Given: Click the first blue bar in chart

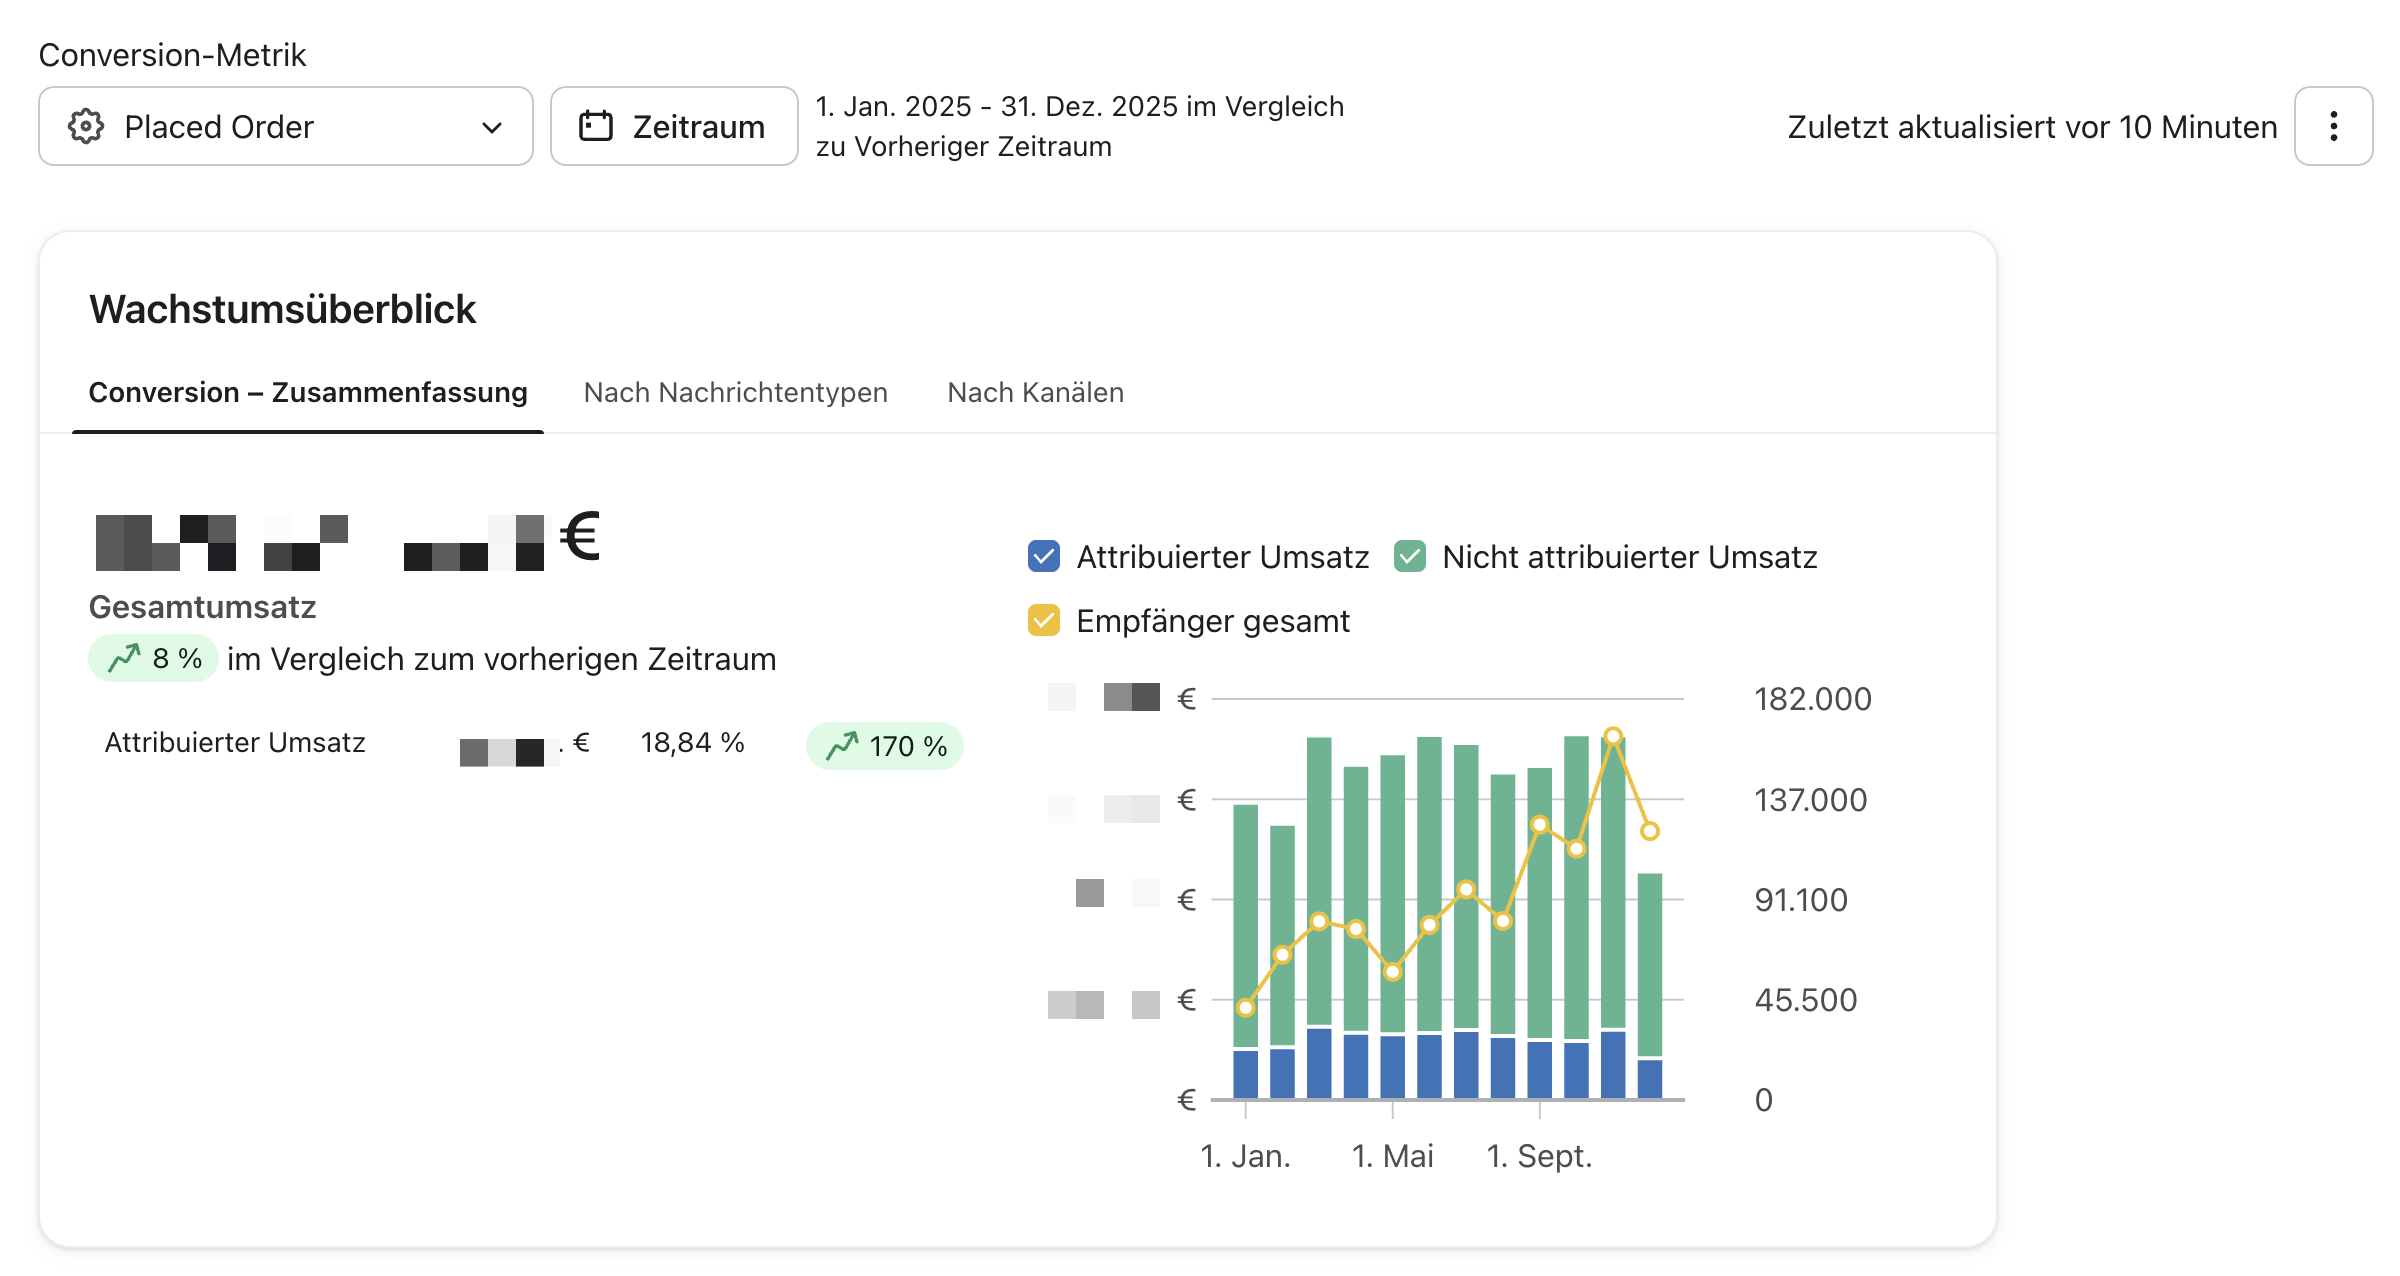Looking at the screenshot, I should click(1245, 1074).
